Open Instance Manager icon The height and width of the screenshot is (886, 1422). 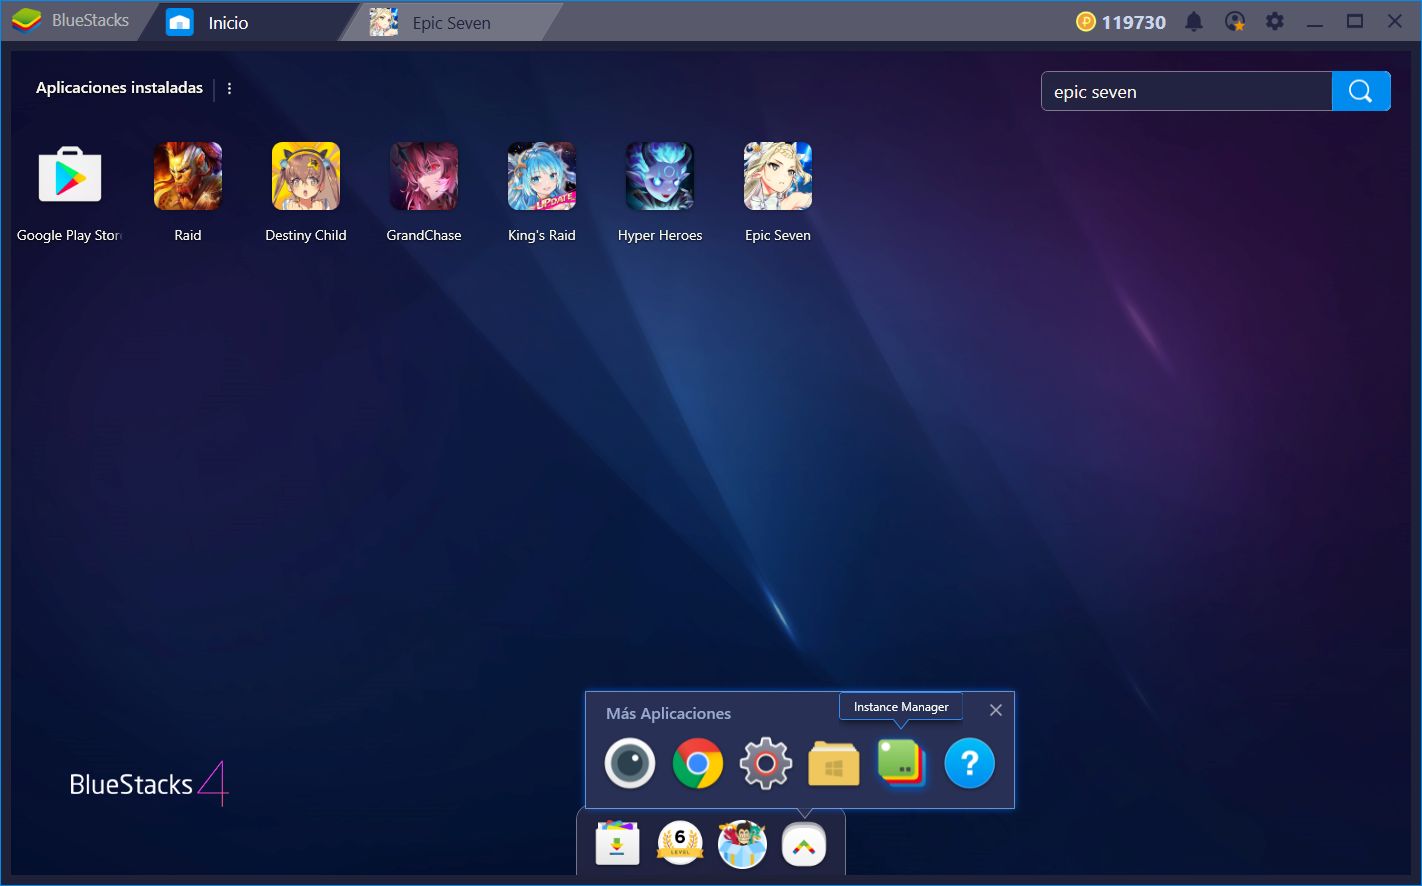(902, 764)
